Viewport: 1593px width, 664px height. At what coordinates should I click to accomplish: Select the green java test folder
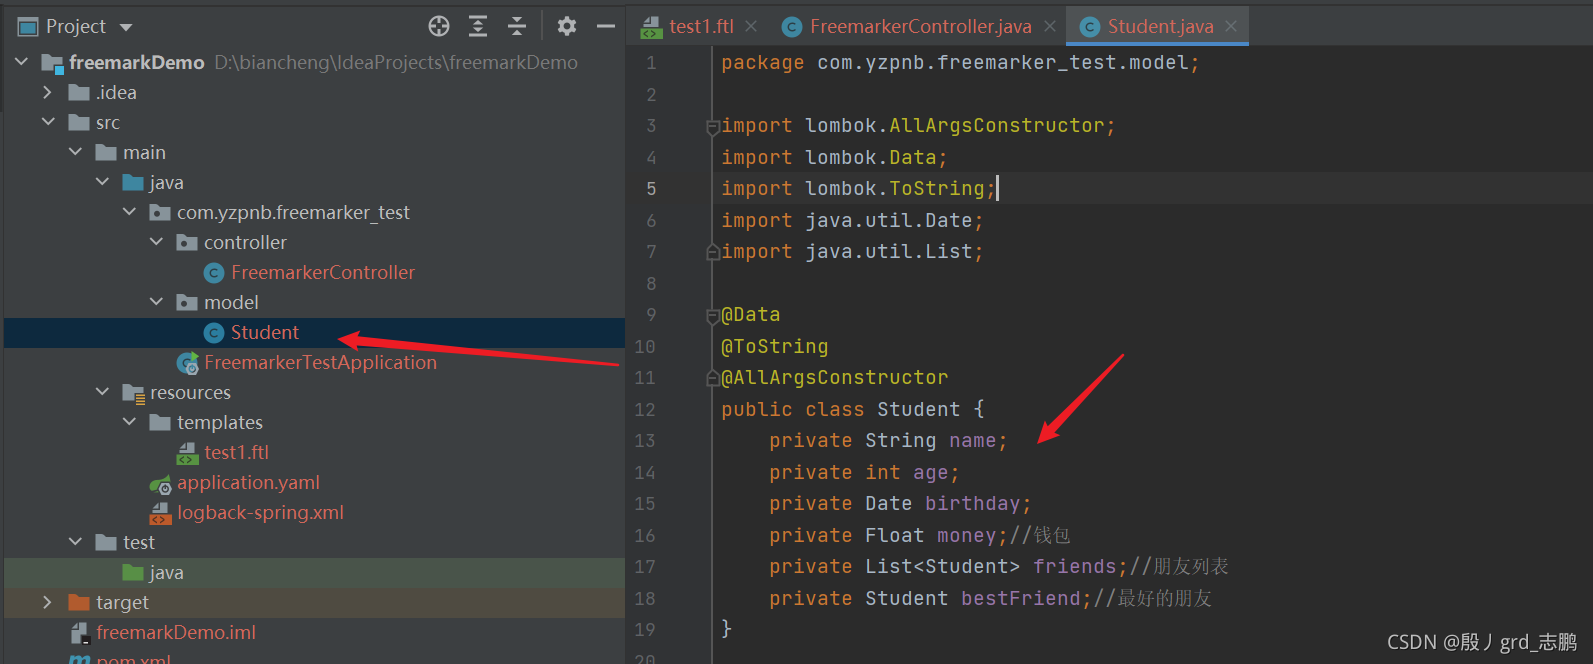pos(166,572)
